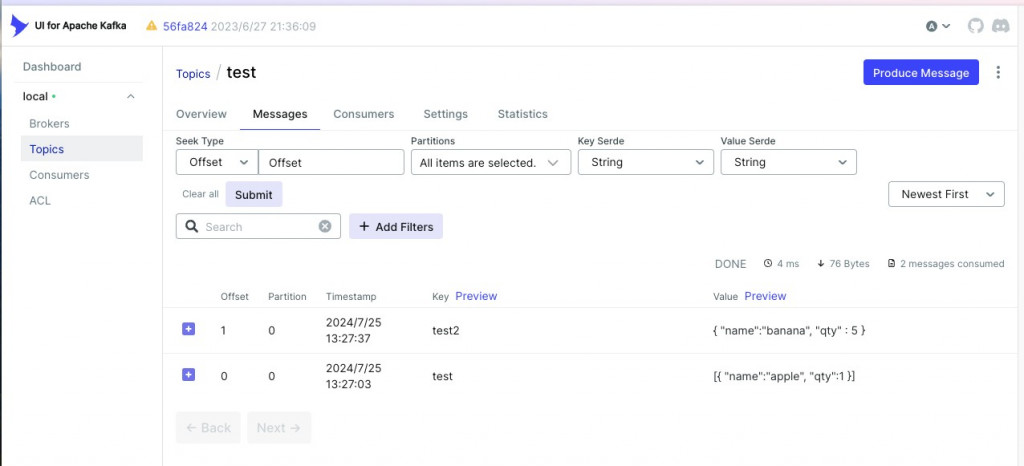The image size is (1024, 466).
Task: Open the Partitions selection dropdown
Action: (490, 162)
